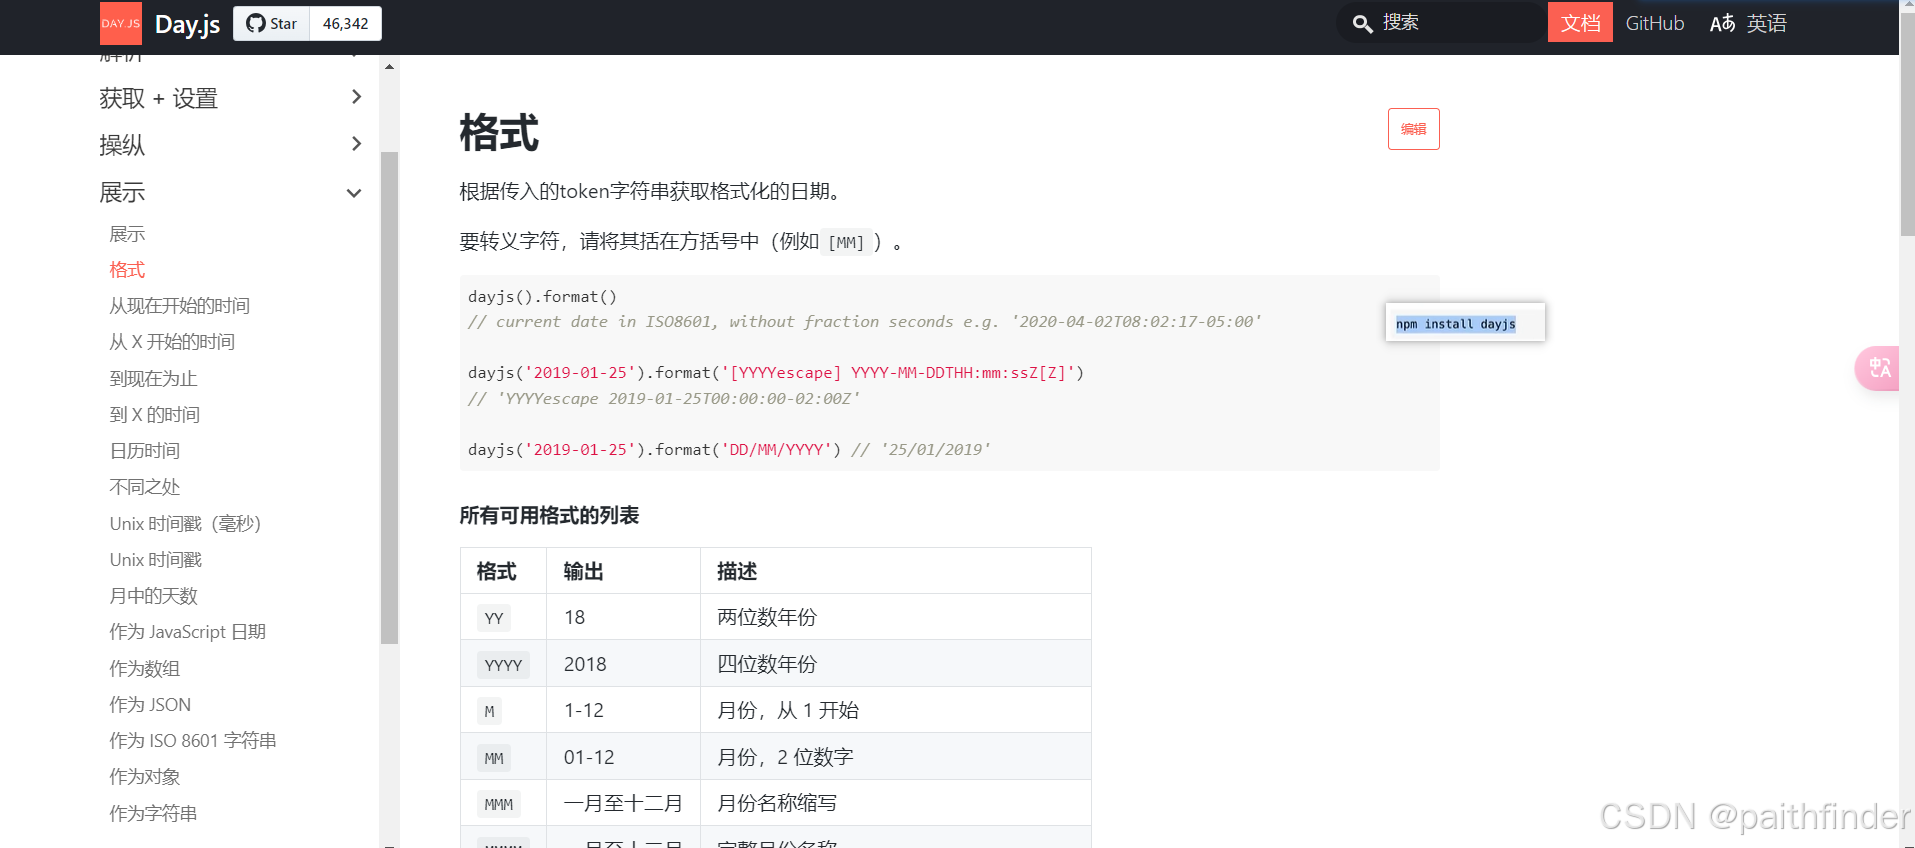Open the 文档 docs tab

[1580, 23]
